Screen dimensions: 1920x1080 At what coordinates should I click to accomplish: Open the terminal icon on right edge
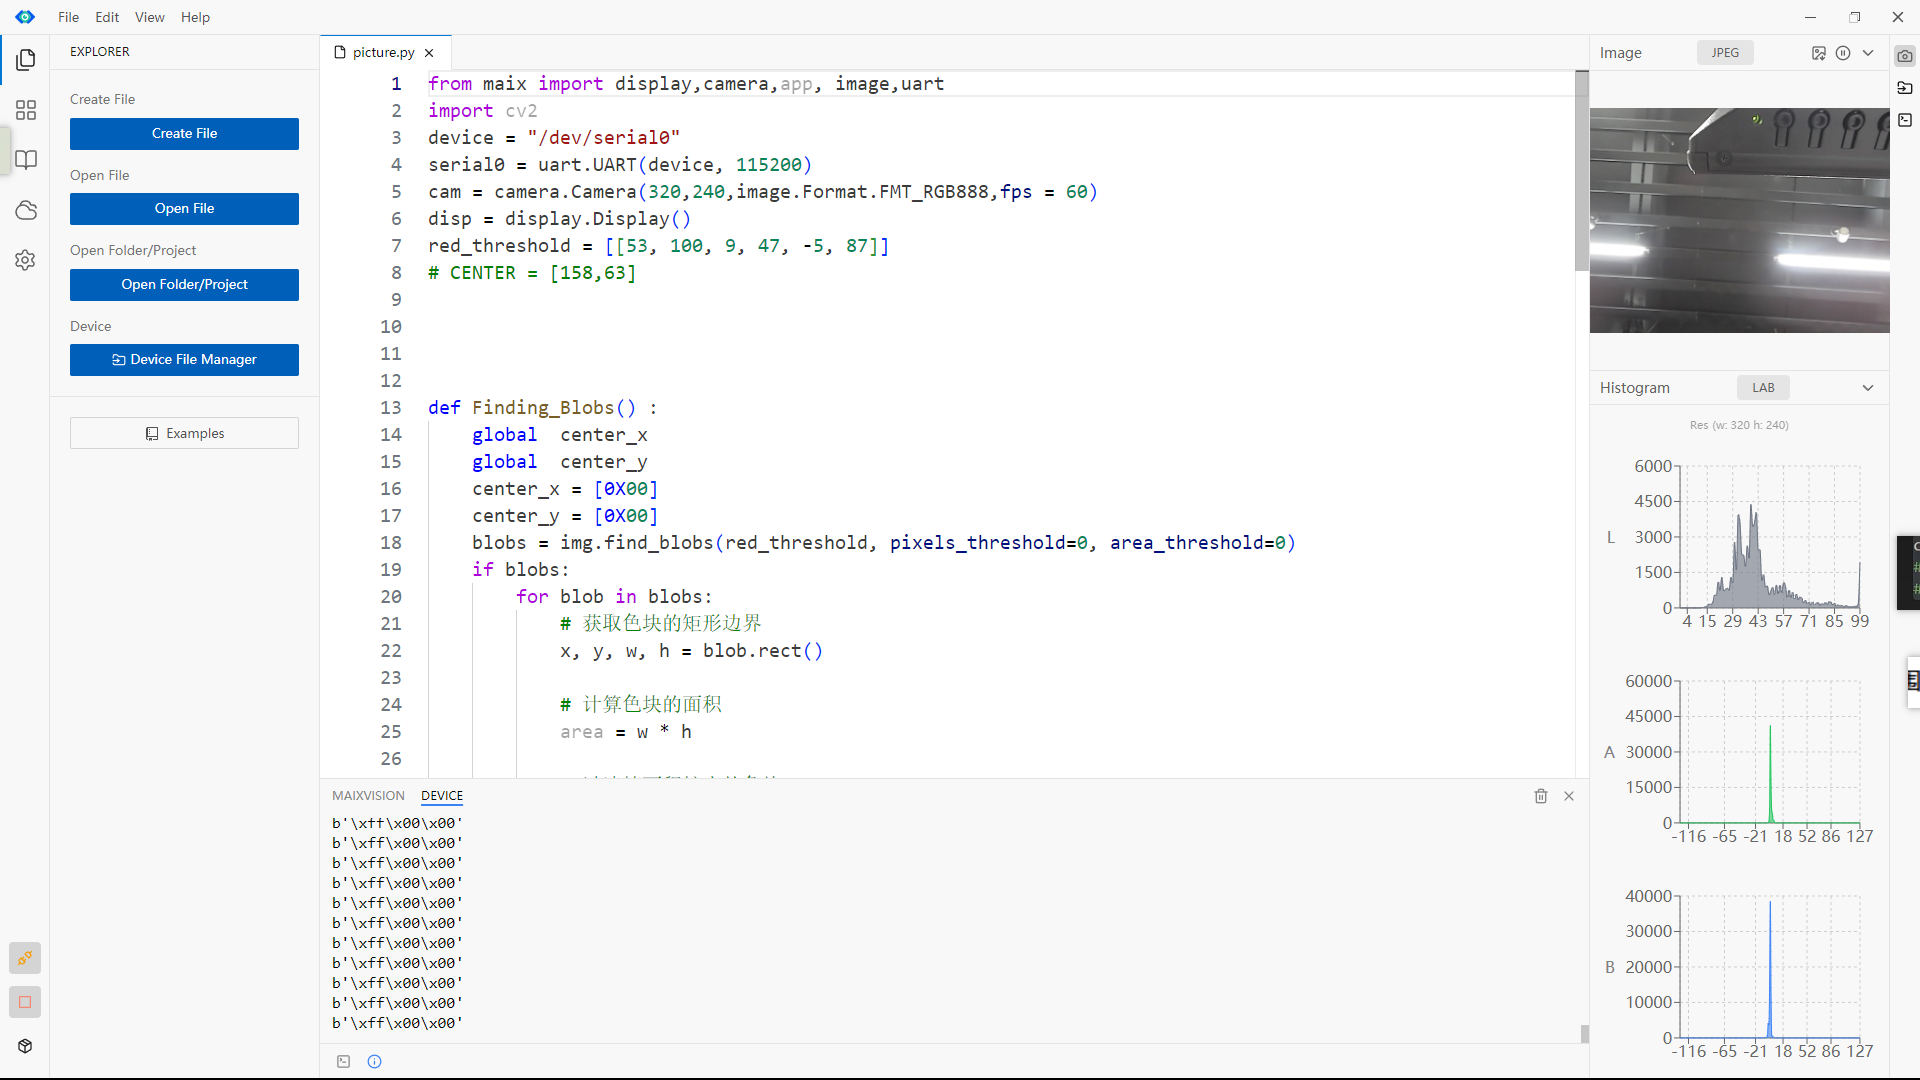[1905, 120]
